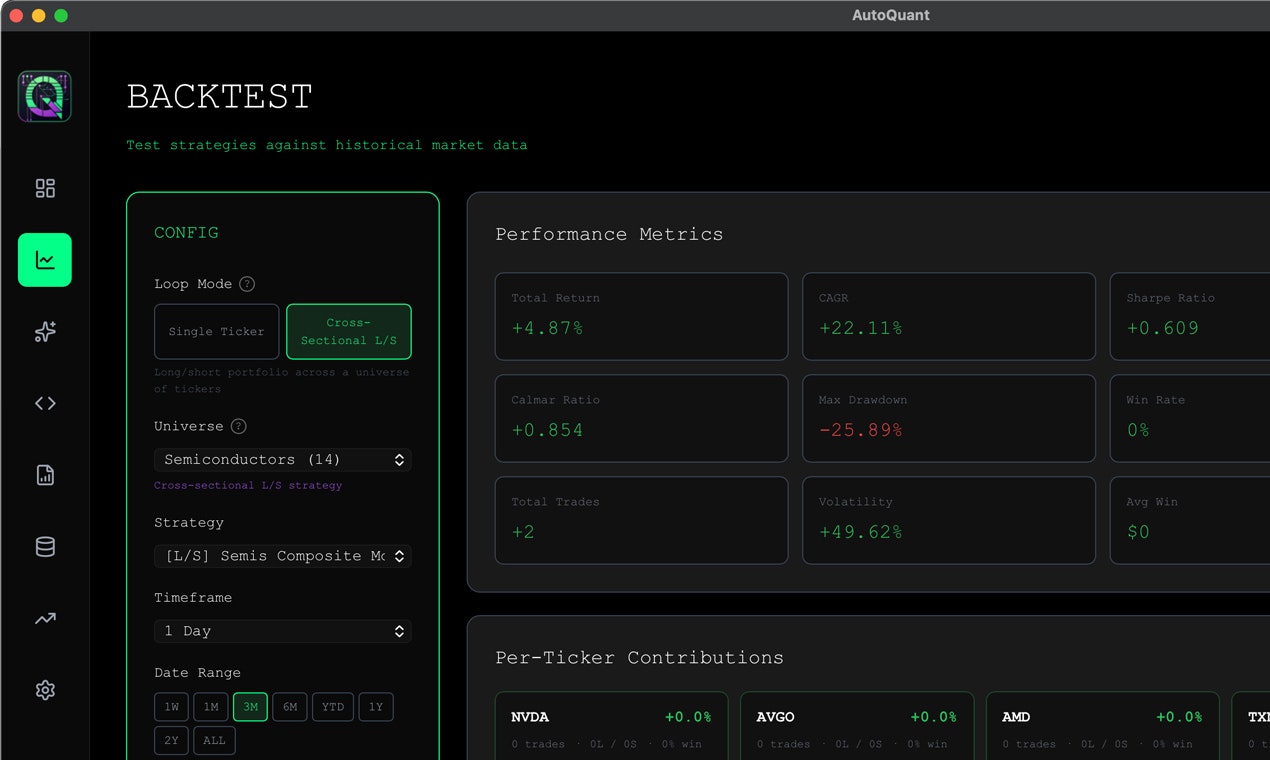Select the NVDA ticker contribution card
Image resolution: width=1270 pixels, height=760 pixels.
[x=611, y=726]
